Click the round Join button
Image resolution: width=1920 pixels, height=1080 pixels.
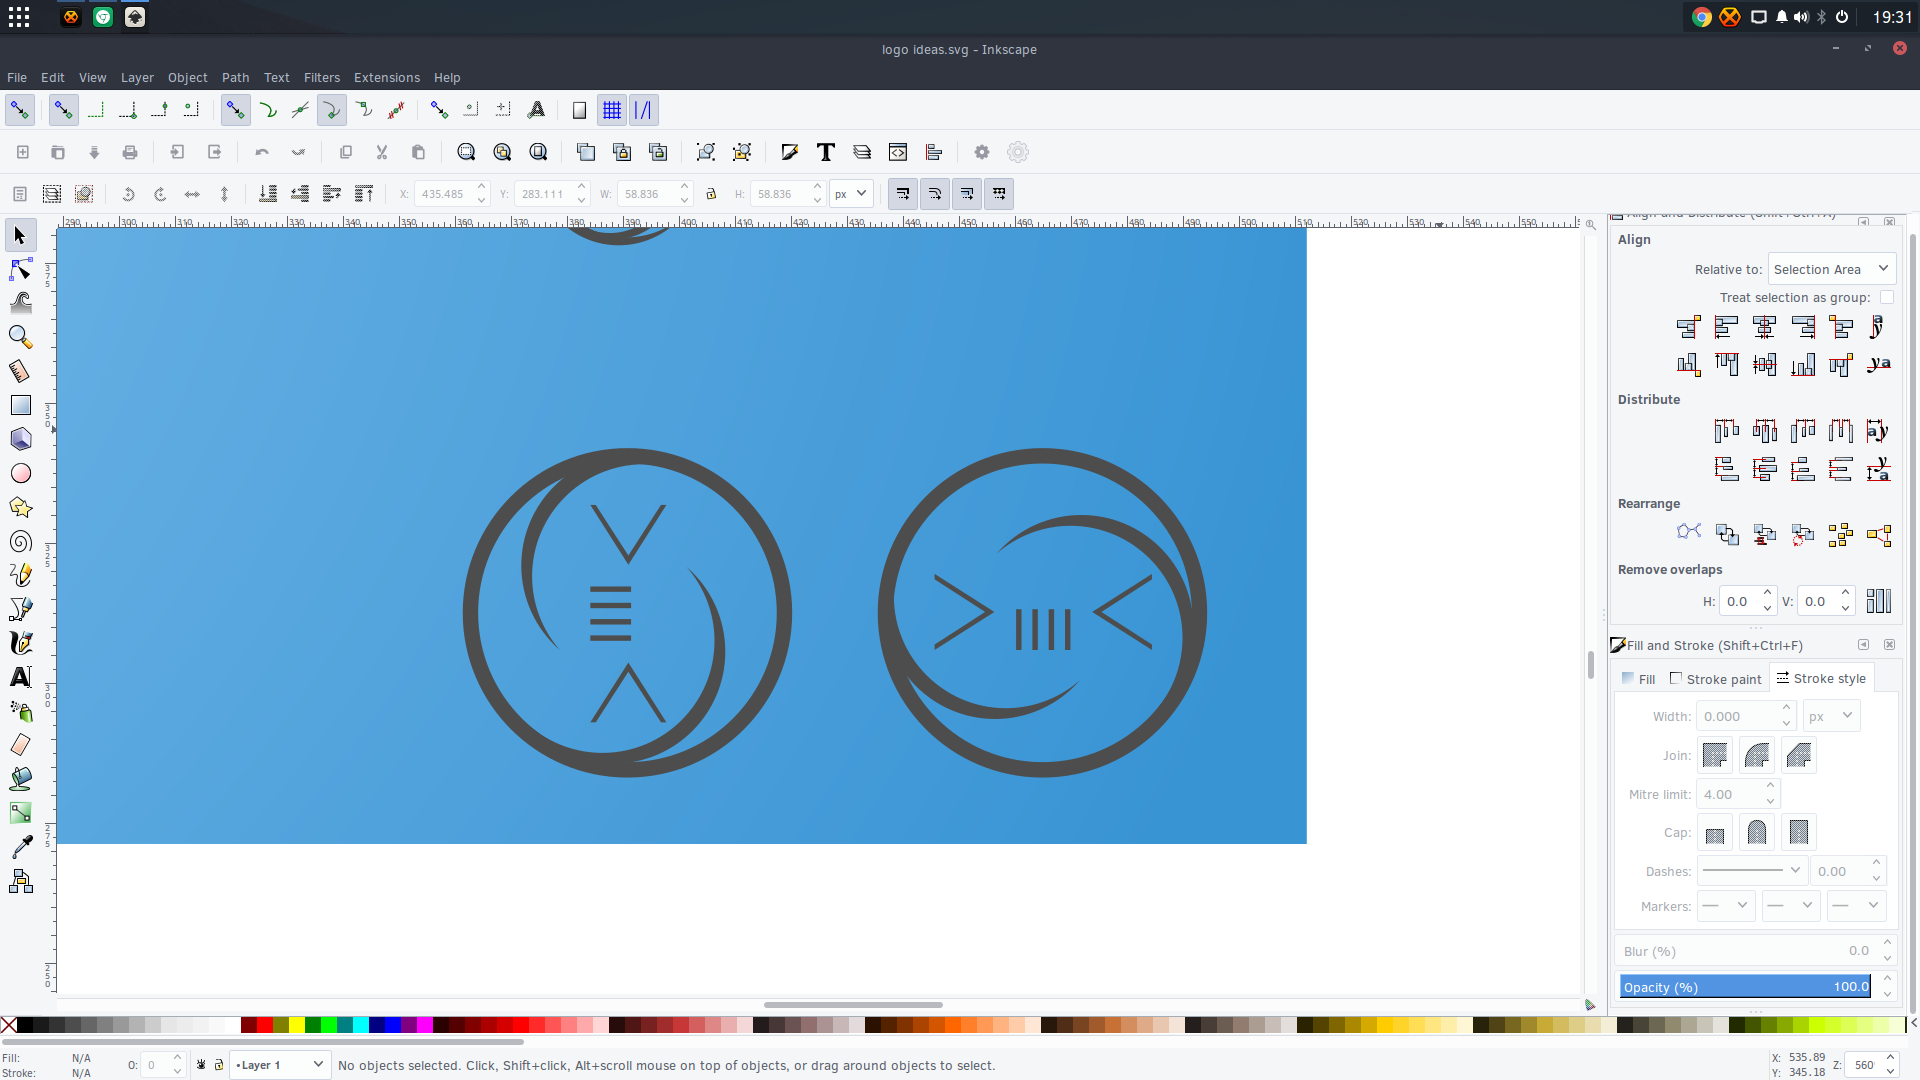tap(1757, 755)
